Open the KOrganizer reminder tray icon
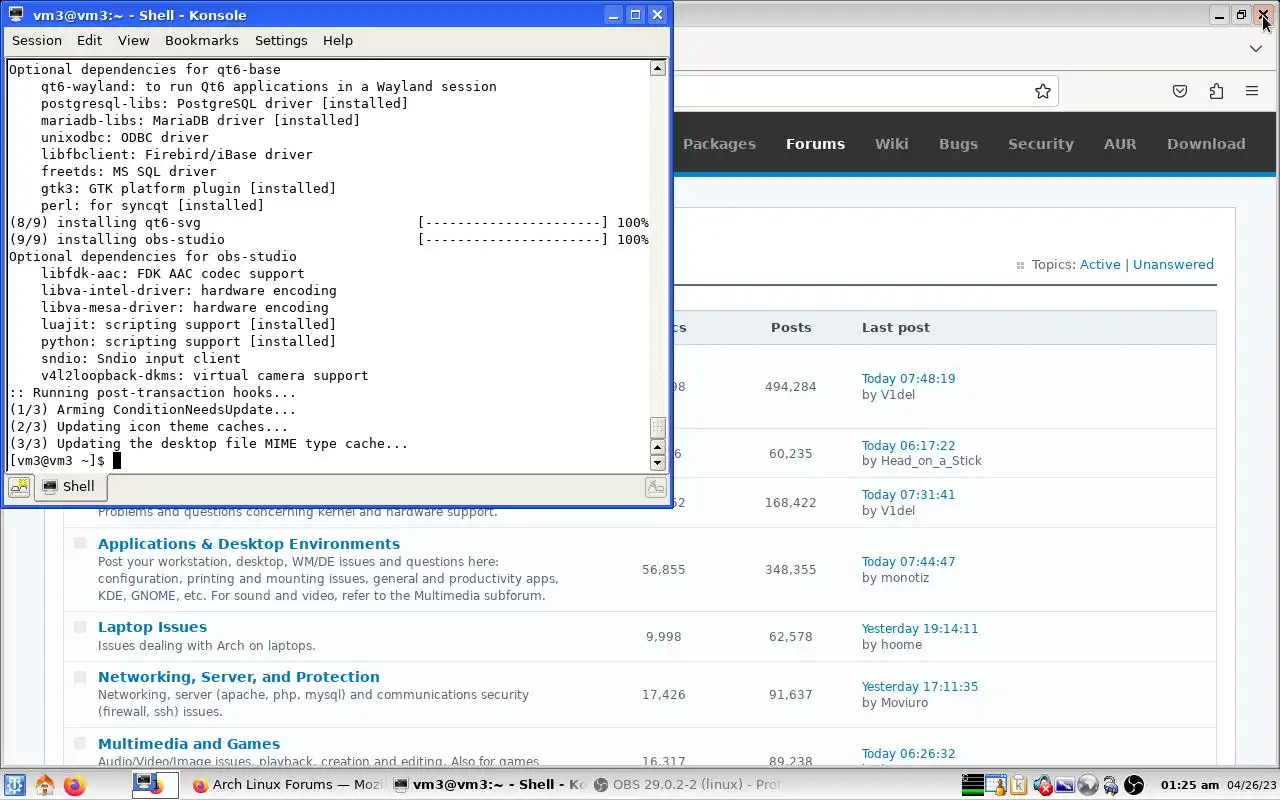The image size is (1280, 800). [x=996, y=785]
